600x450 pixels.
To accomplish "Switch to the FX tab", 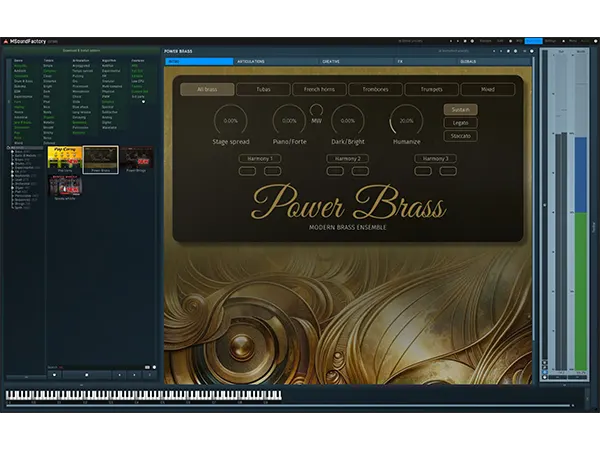I will (x=426, y=61).
